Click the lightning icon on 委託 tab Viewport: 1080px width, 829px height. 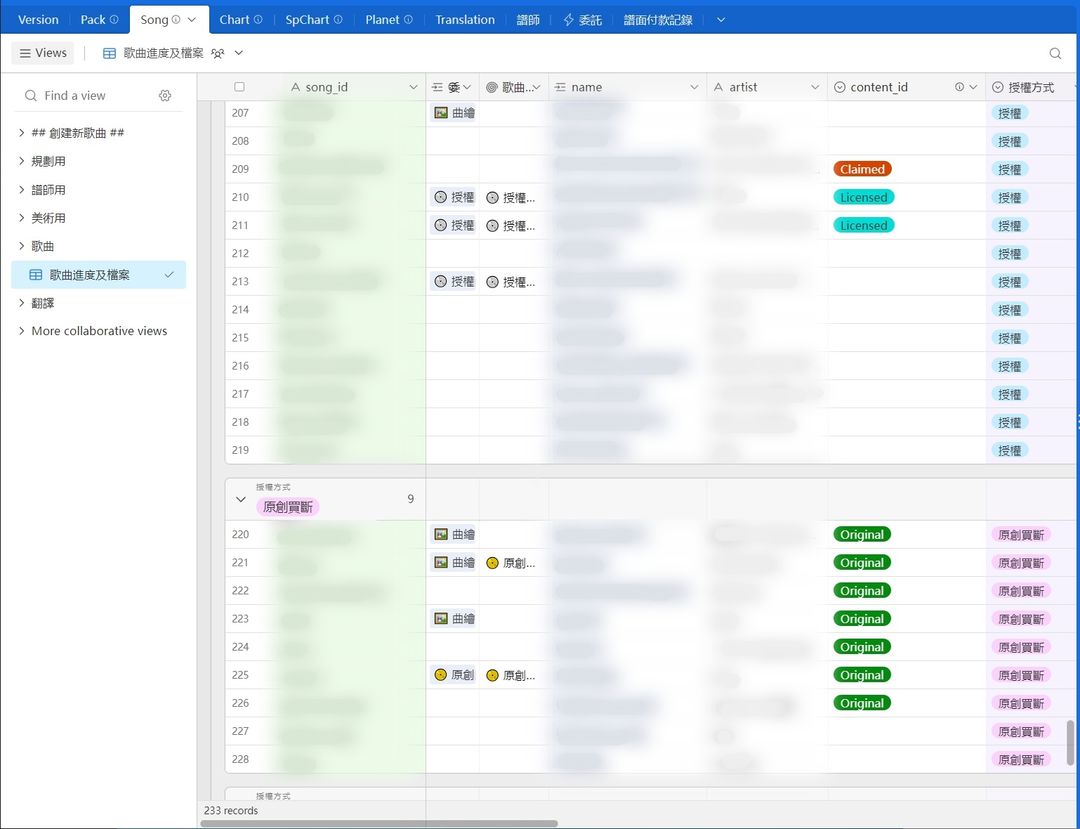568,19
